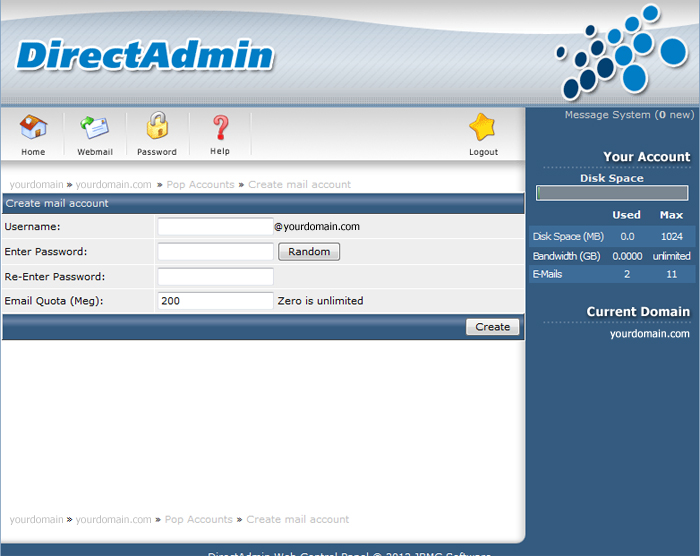
Task: Click the Bandwidth used value 0.0000
Action: 627,256
